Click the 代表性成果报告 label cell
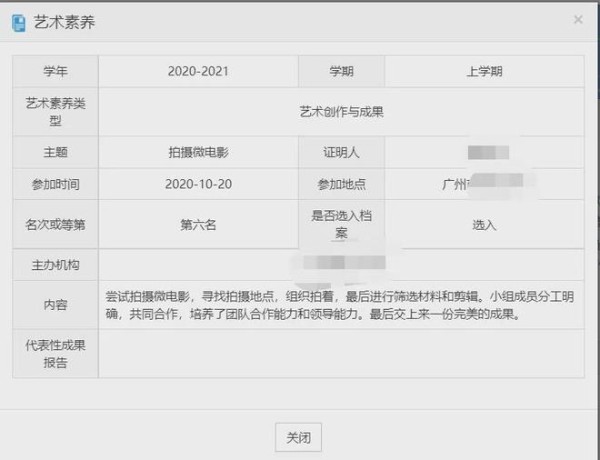The image size is (600, 460). tap(56, 354)
